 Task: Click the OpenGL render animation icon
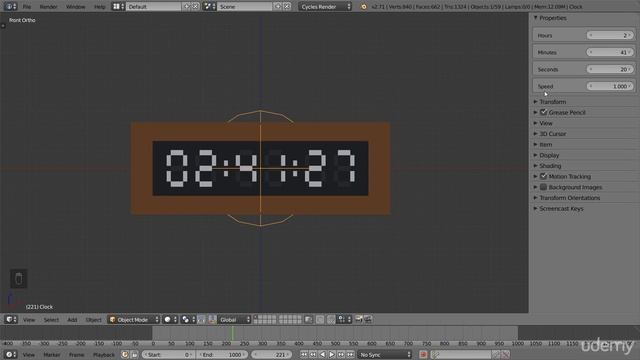[x=368, y=320]
